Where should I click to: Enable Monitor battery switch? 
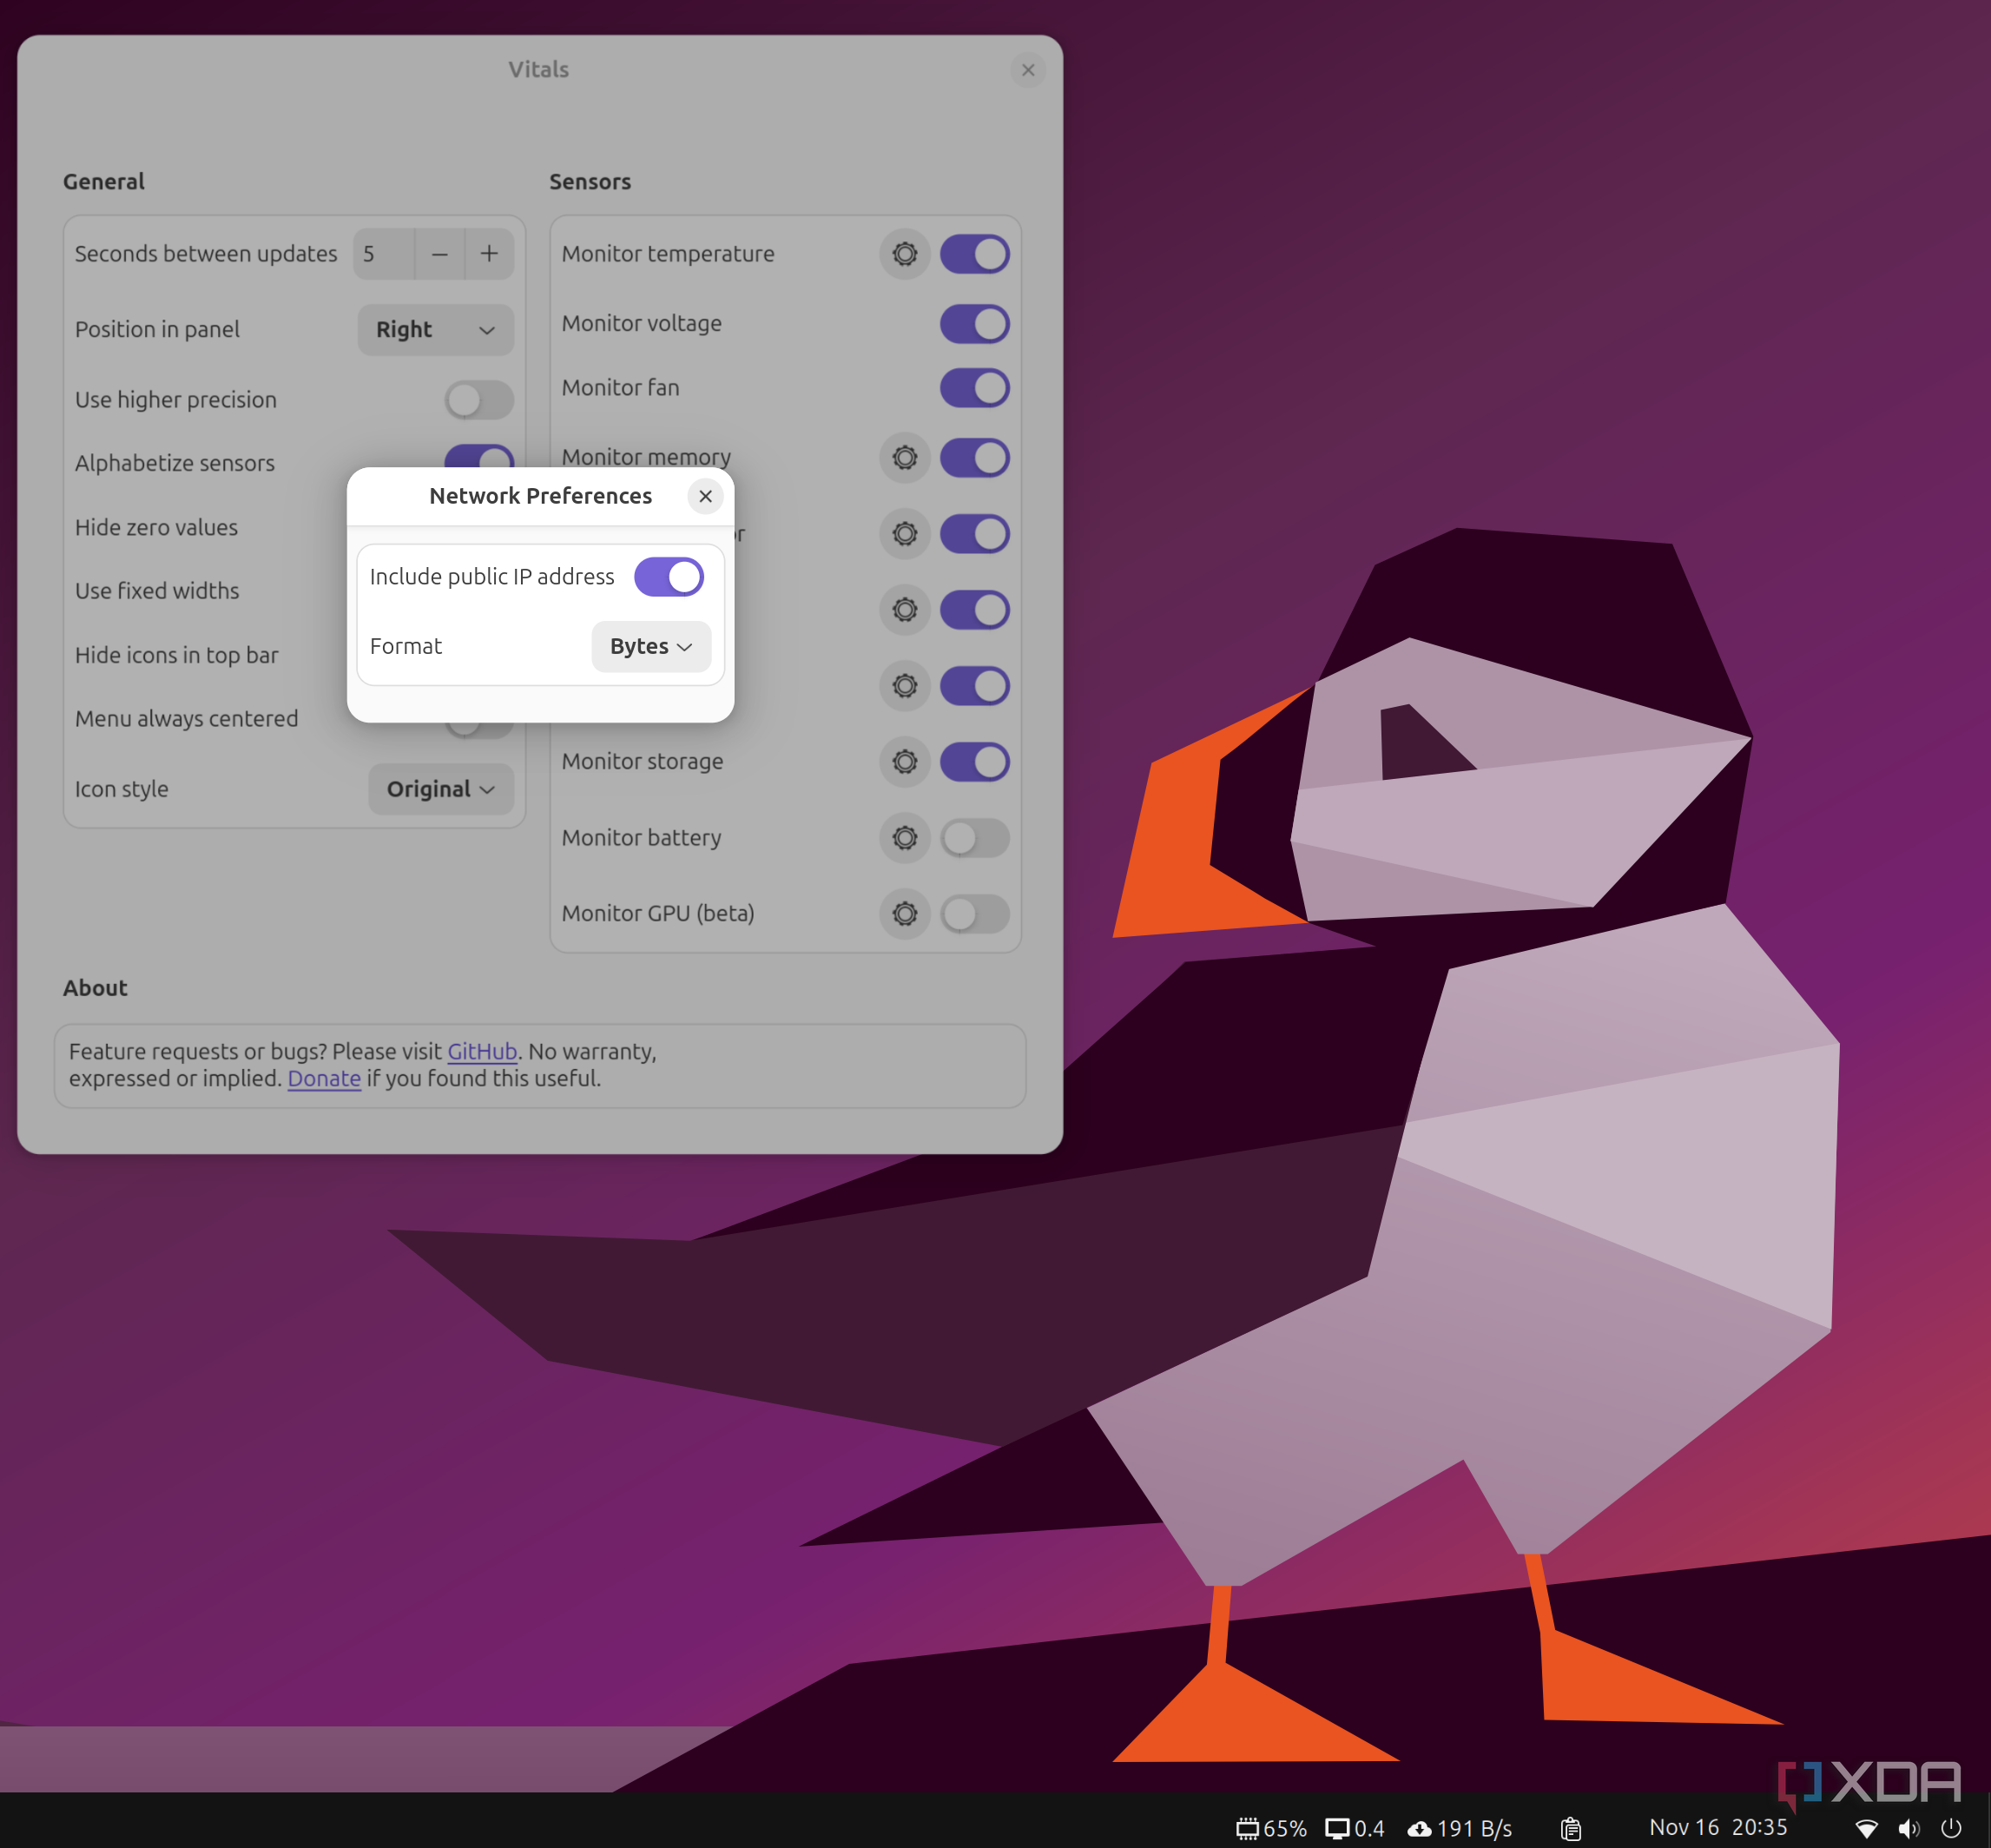point(974,838)
